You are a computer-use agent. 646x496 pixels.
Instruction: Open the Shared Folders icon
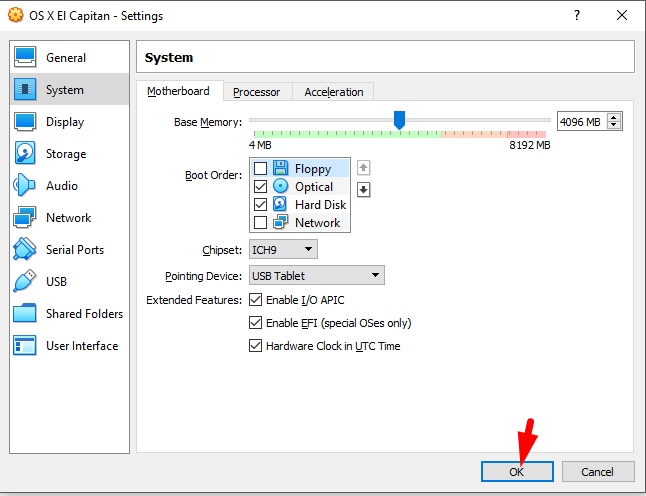click(26, 314)
